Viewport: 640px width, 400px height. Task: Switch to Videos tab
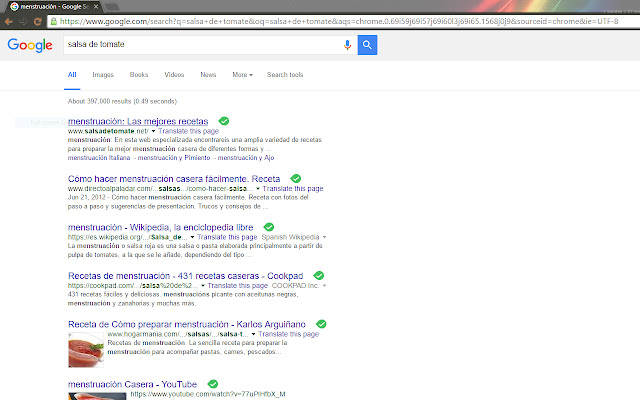click(x=174, y=75)
